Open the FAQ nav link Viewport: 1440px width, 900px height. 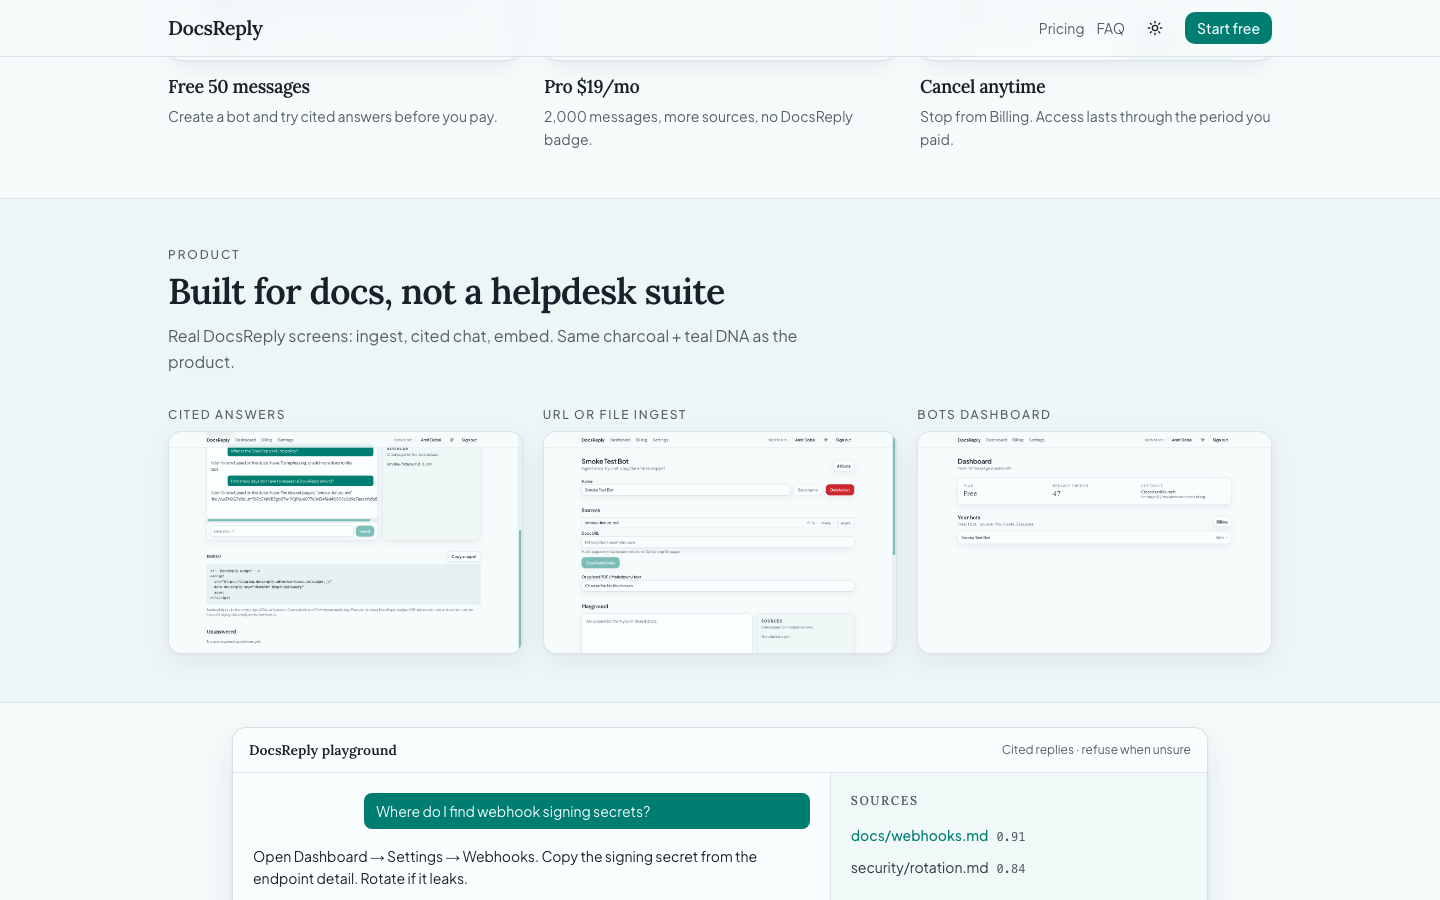1110,28
